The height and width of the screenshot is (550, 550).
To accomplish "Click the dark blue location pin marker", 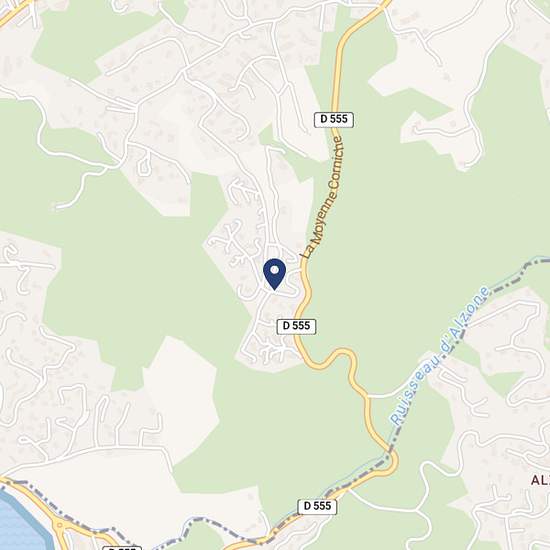I will pyautogui.click(x=275, y=274).
